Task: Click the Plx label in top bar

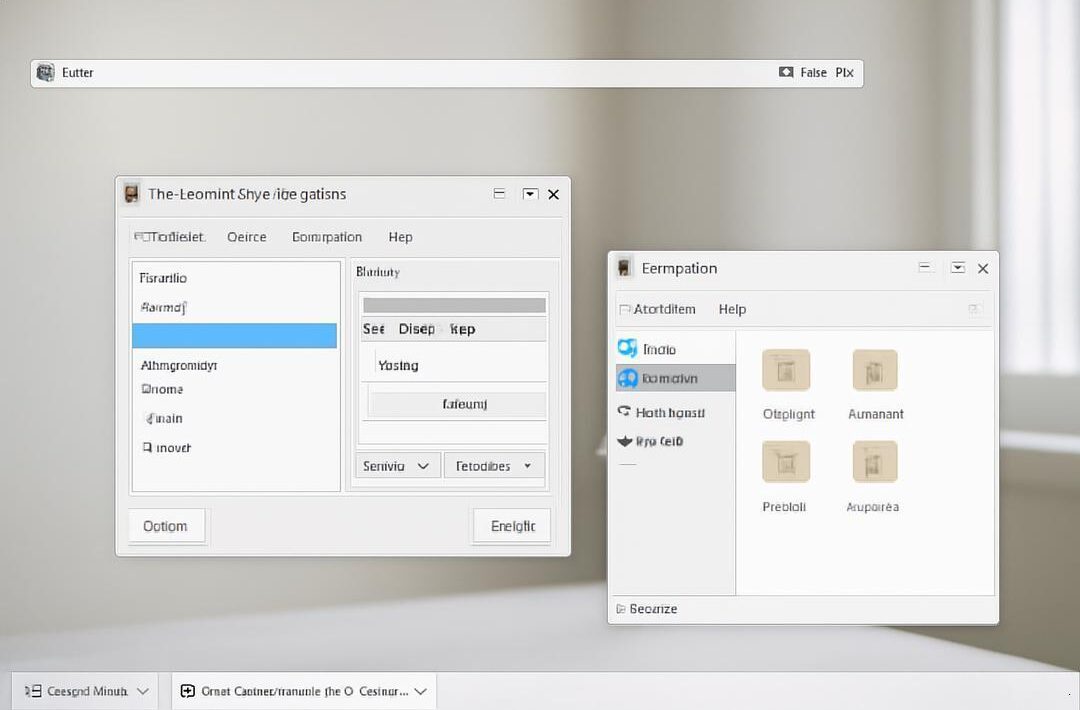Action: click(x=844, y=72)
